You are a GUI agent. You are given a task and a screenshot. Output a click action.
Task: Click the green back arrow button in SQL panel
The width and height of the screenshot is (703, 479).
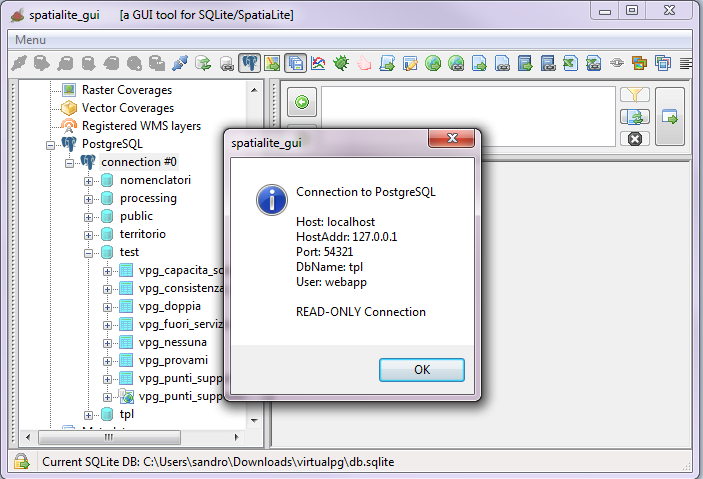pos(302,102)
